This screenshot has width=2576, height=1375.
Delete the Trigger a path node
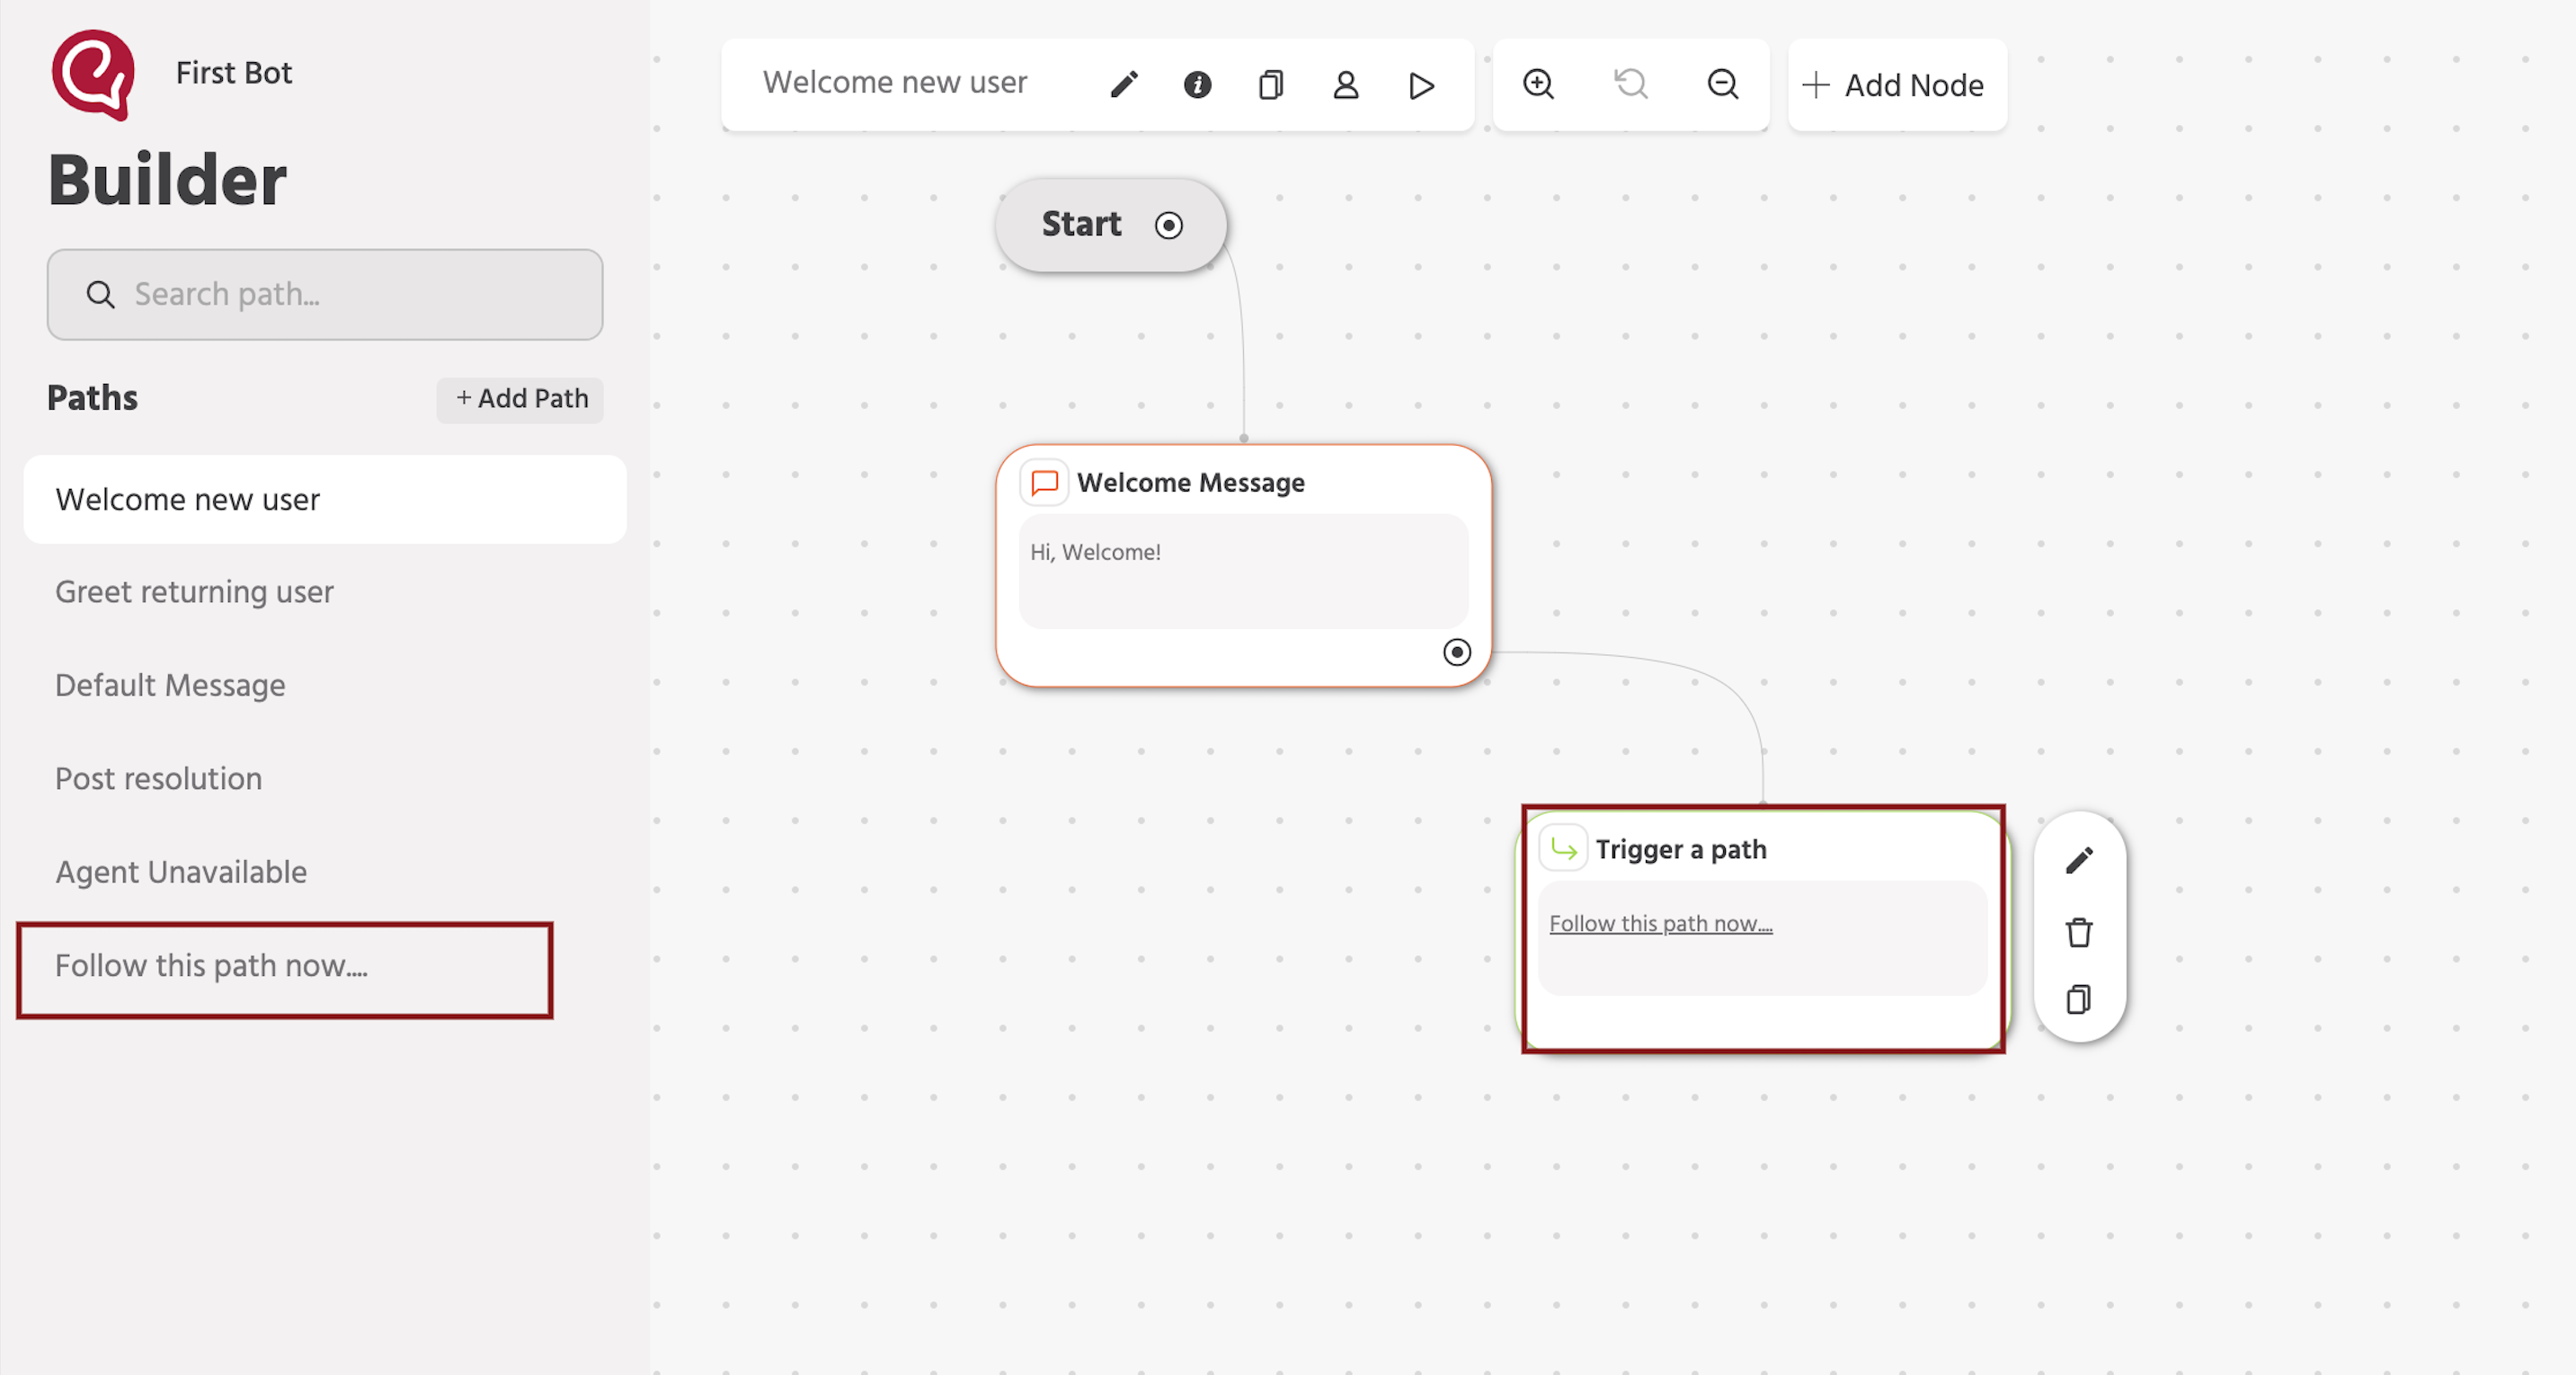tap(2079, 932)
